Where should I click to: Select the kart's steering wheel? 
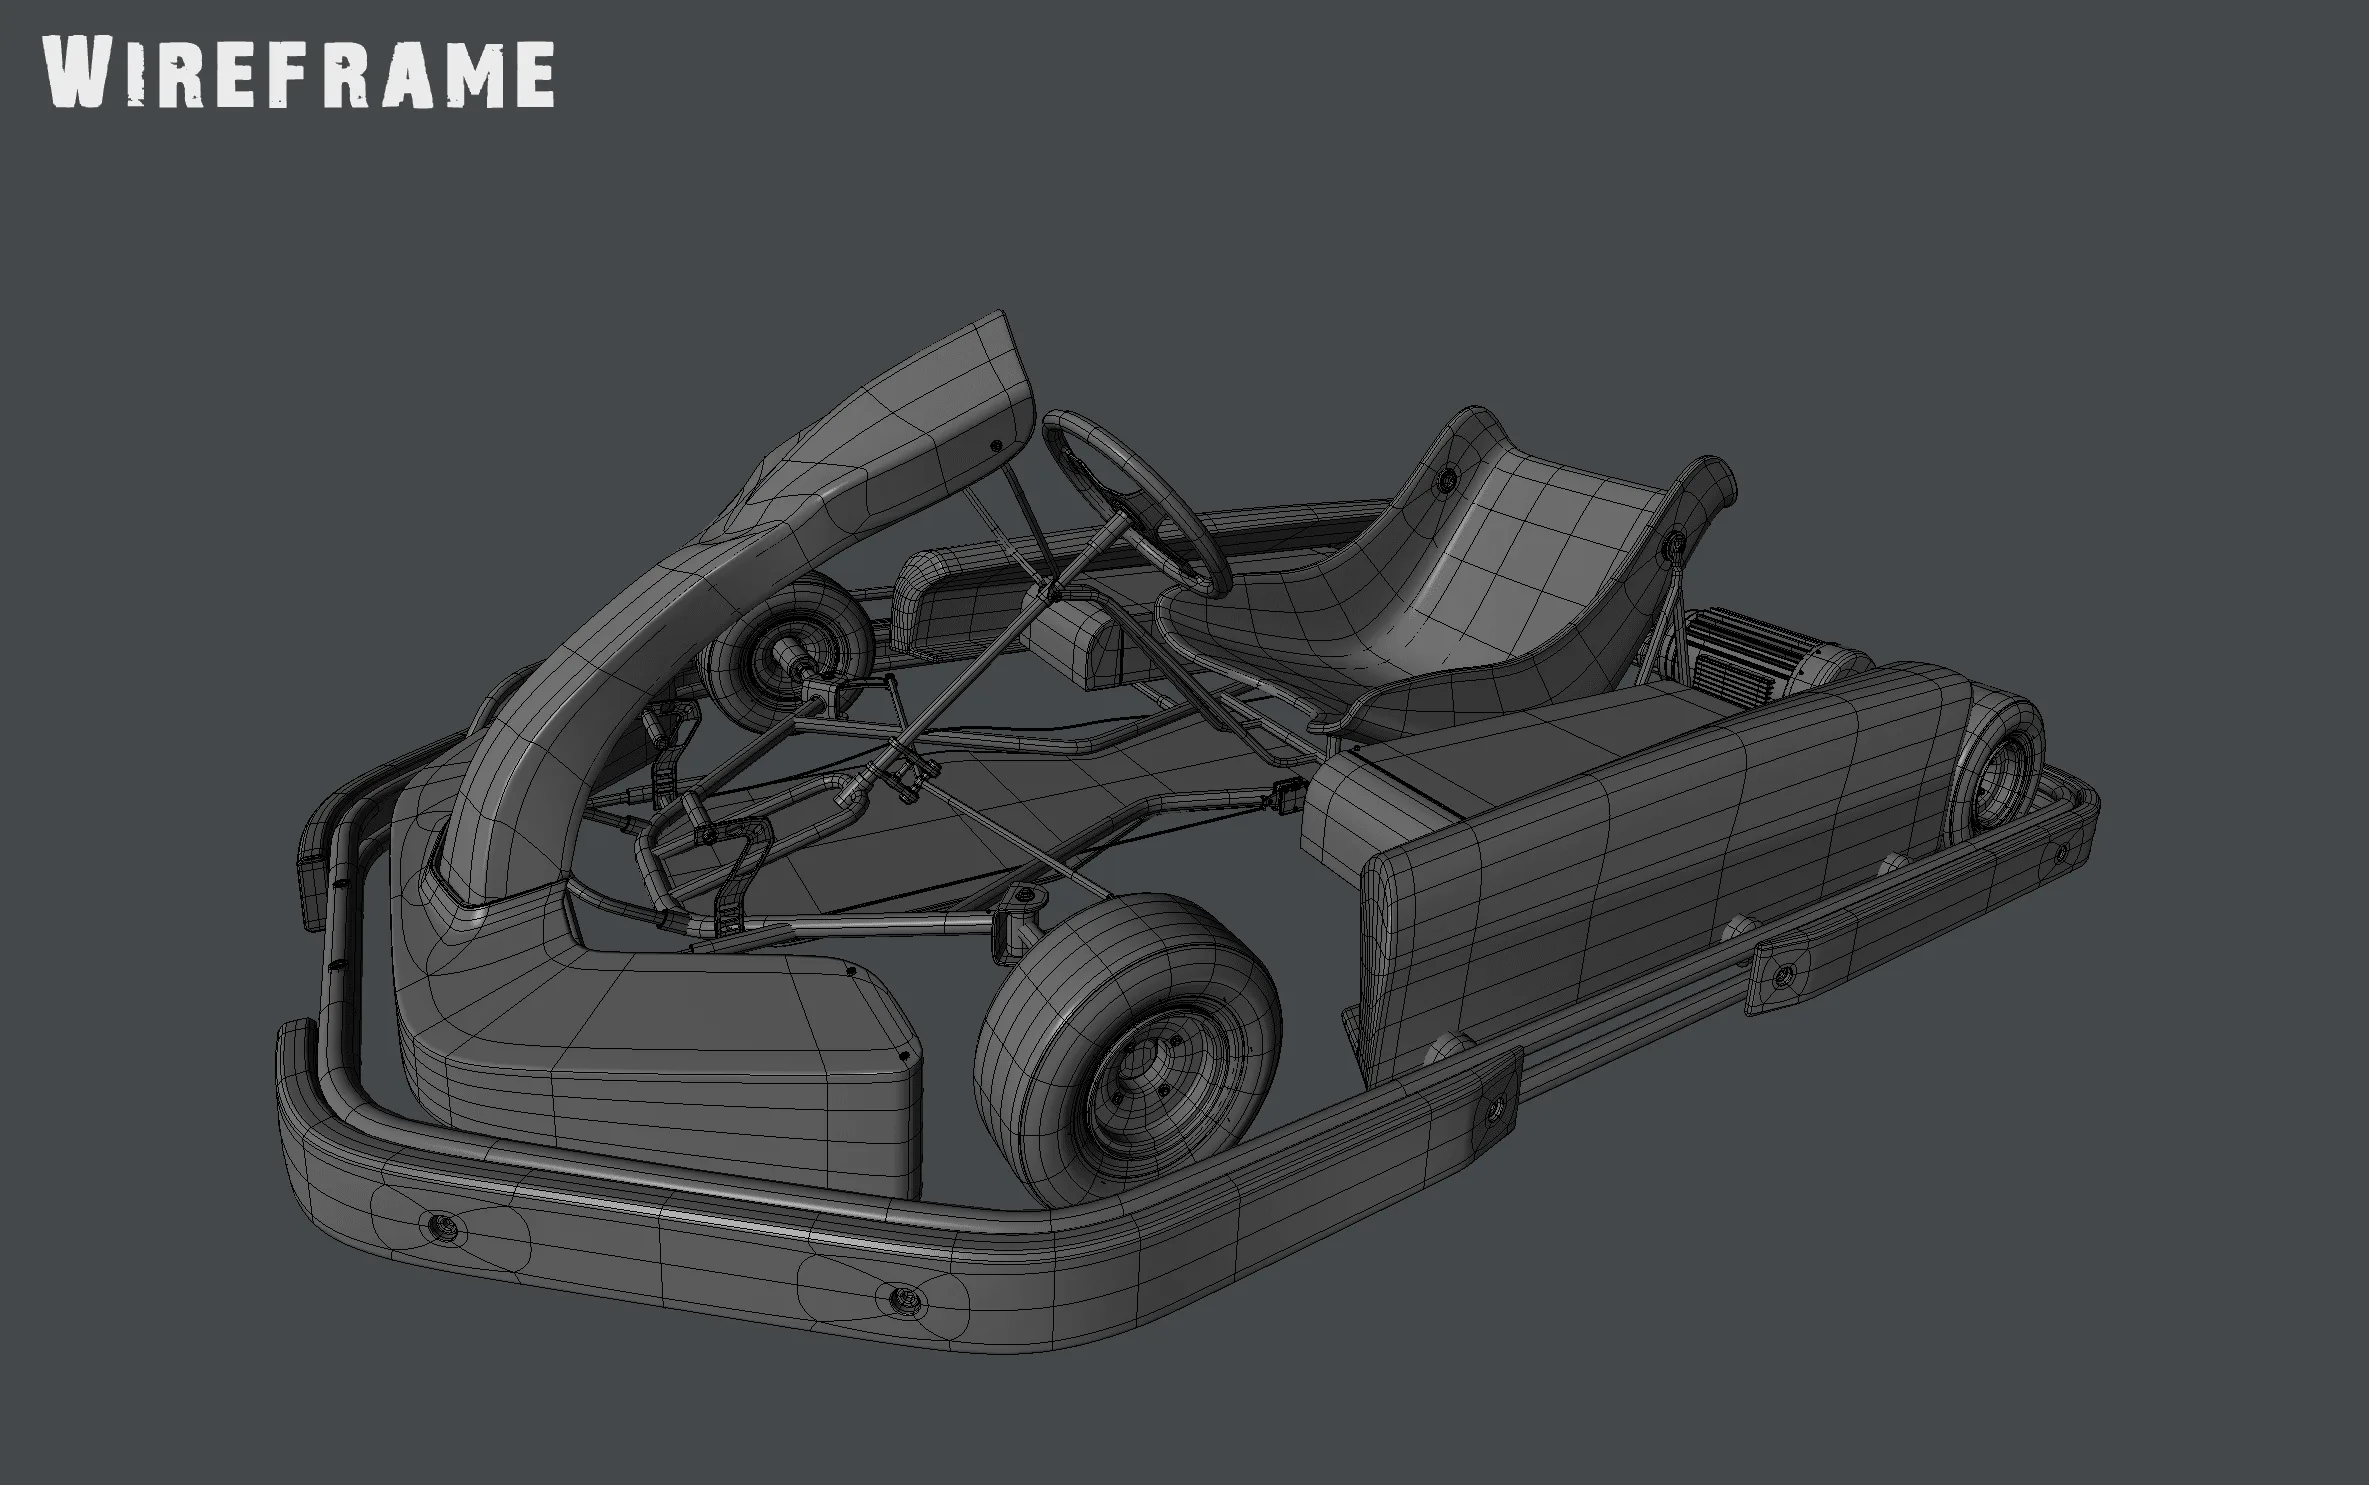coord(1137,504)
